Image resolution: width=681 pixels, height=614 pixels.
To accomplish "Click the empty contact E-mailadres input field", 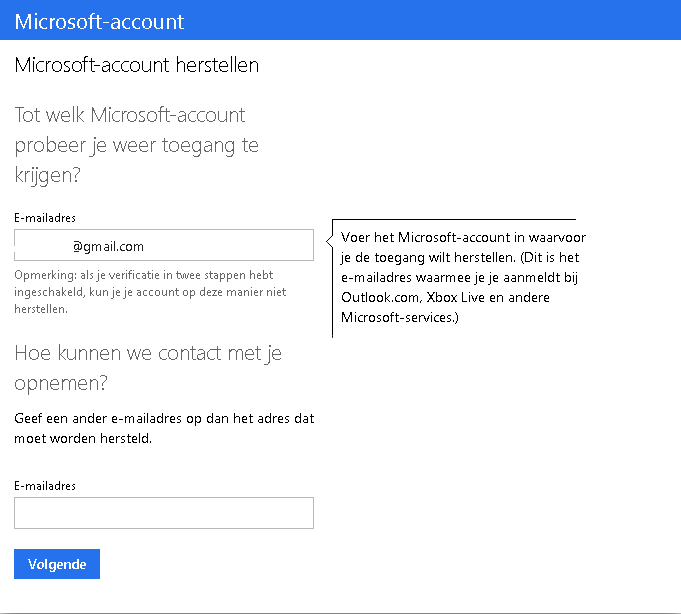I will tap(164, 513).
